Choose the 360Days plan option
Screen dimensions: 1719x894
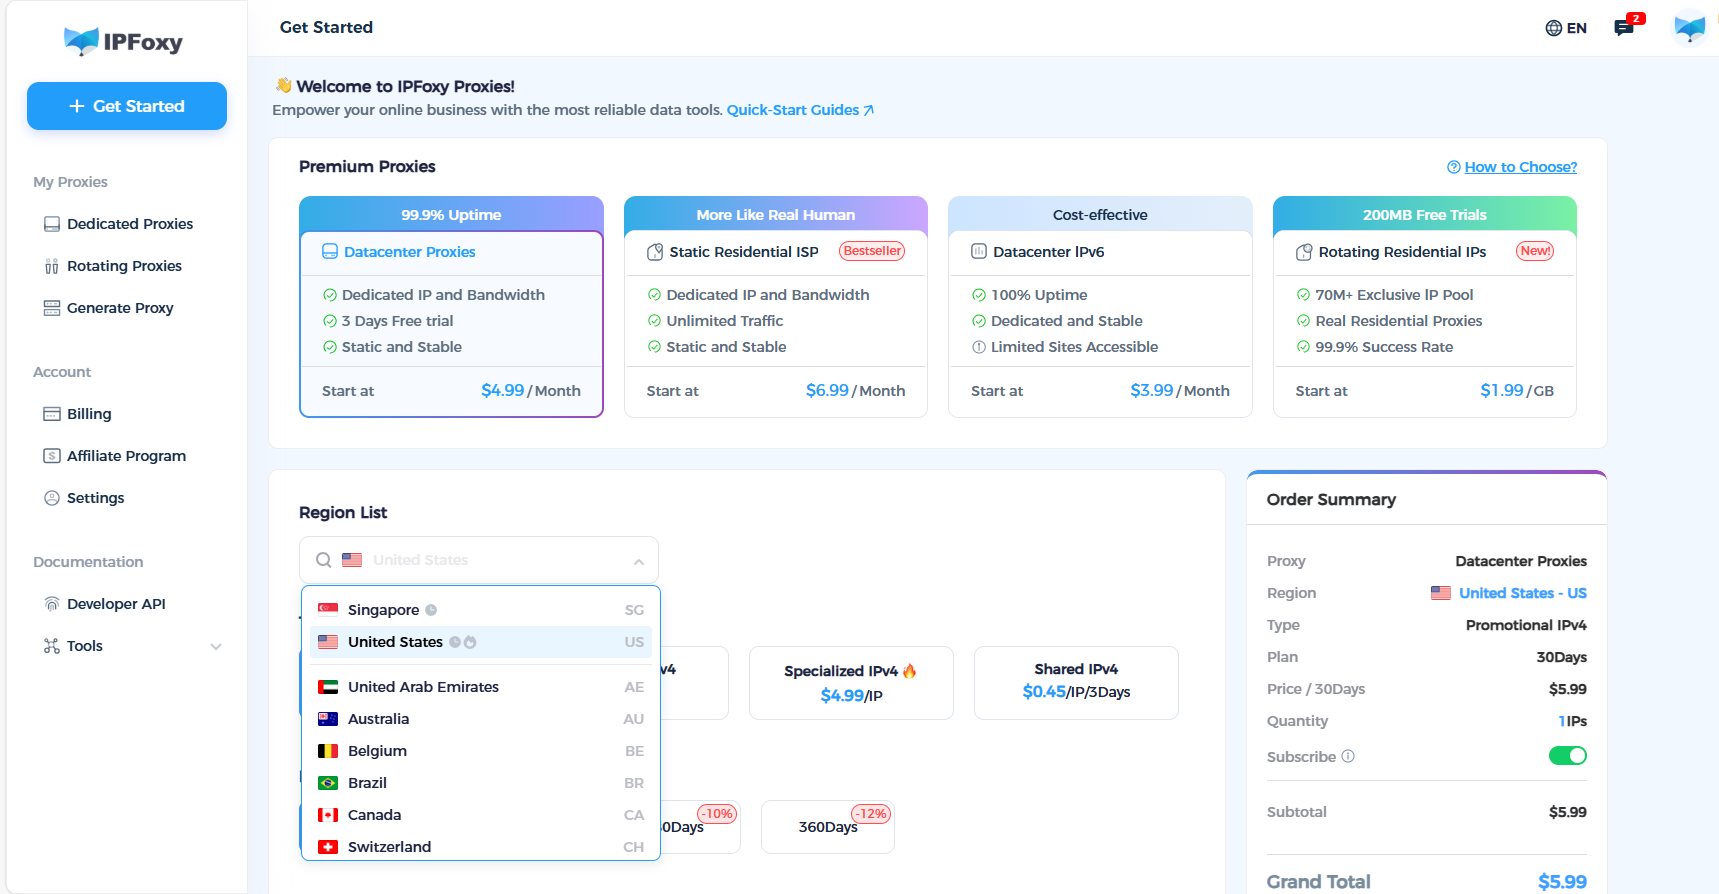[x=828, y=827]
